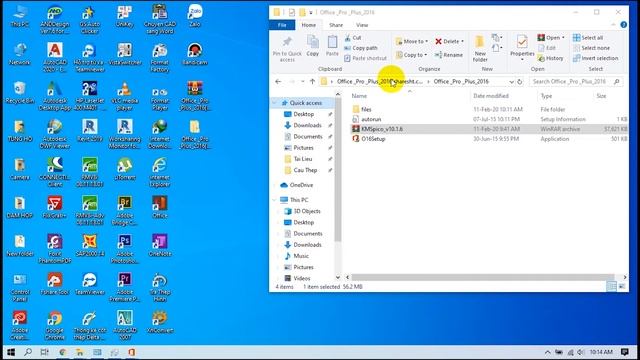
Task: Open 3D Objects under This PC
Action: [307, 211]
